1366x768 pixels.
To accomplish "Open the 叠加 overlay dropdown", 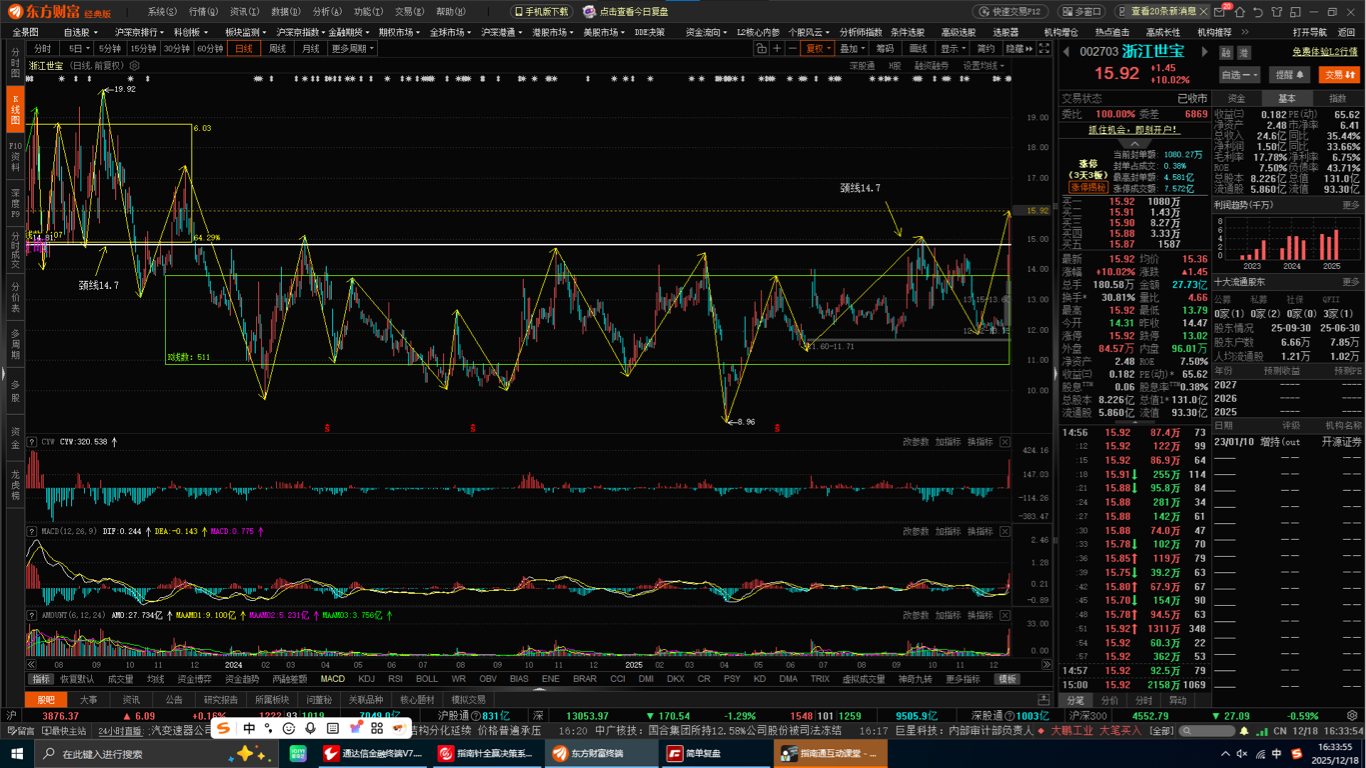I will [851, 48].
